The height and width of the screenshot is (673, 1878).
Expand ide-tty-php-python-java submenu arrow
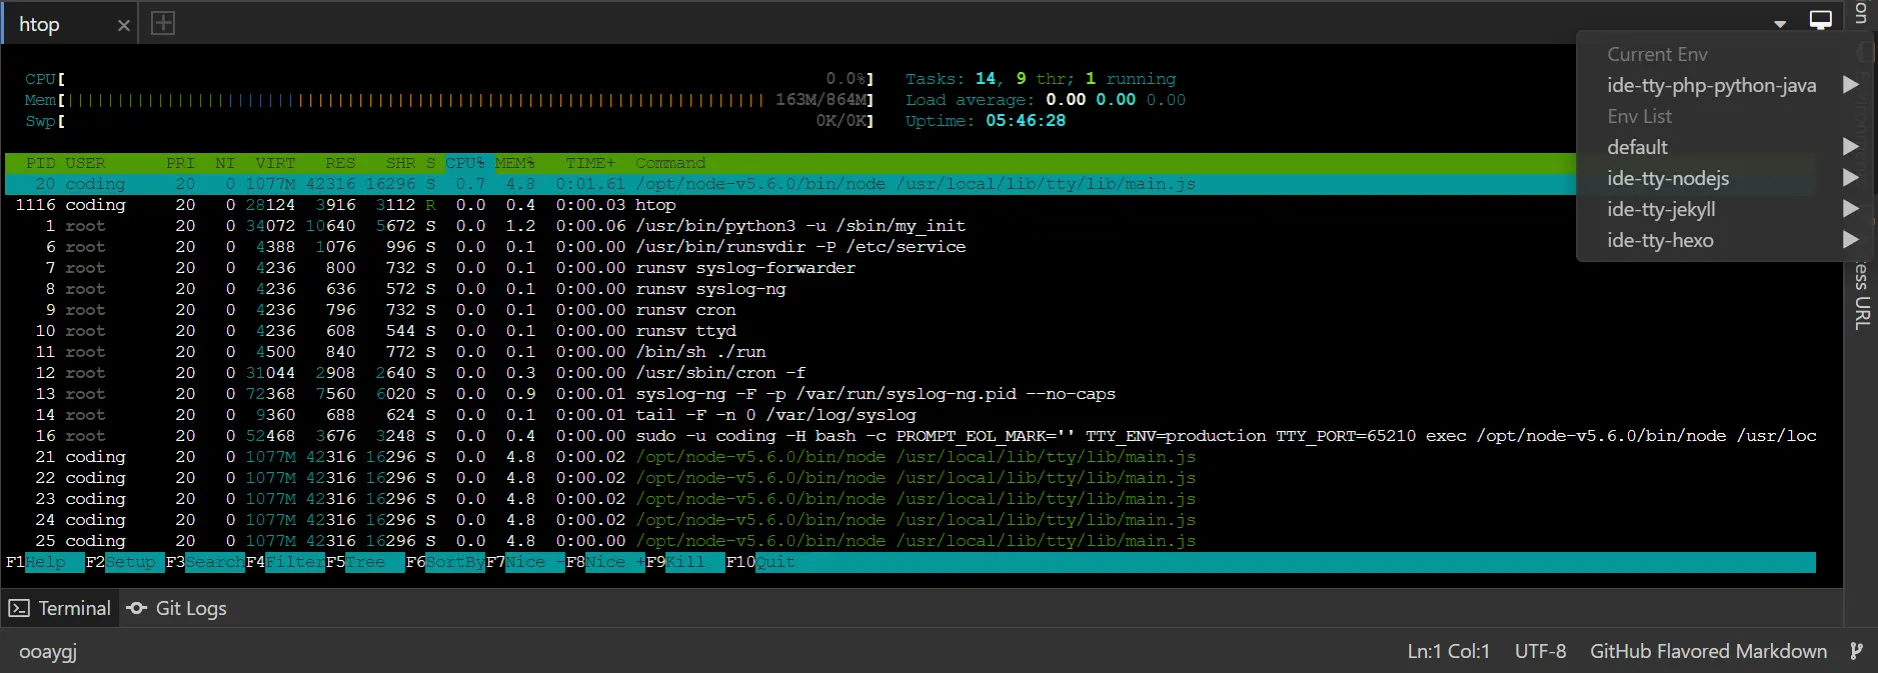[1851, 85]
